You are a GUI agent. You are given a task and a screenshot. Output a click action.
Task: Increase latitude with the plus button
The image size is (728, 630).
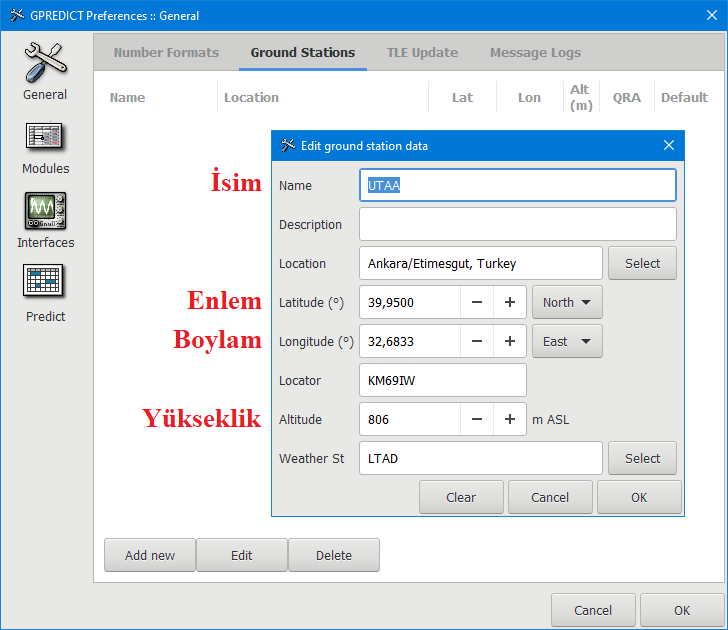click(x=510, y=302)
